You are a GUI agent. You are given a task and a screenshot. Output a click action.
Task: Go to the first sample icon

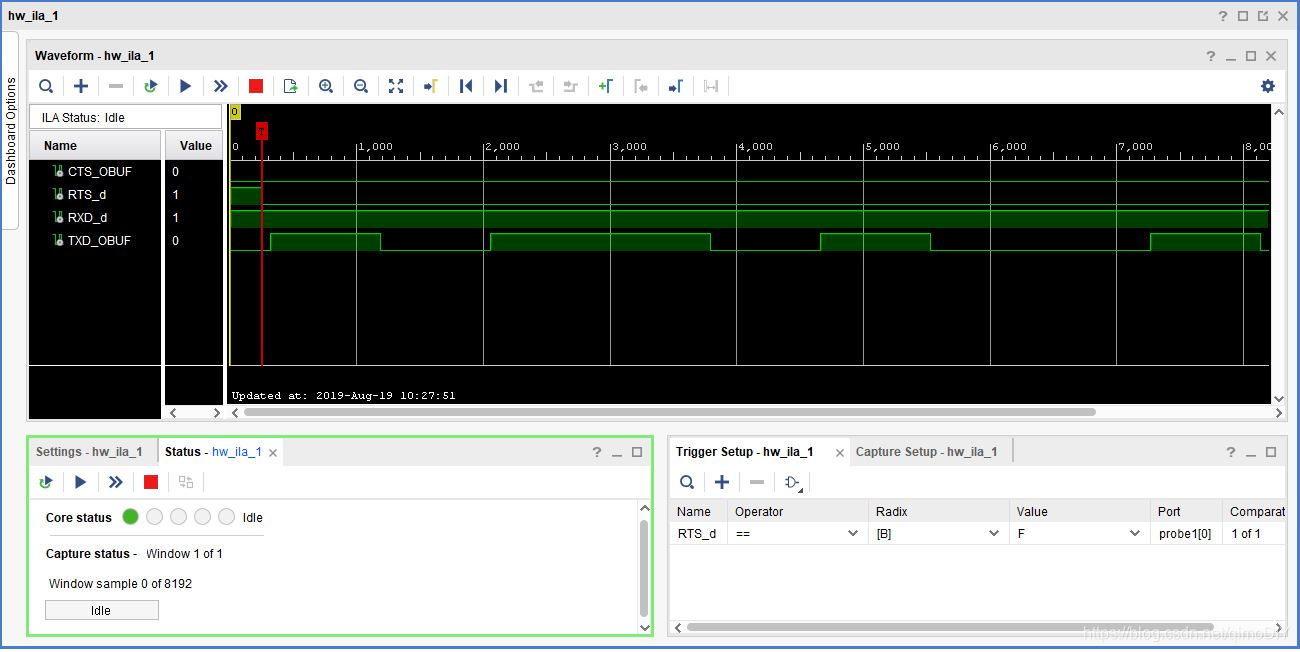point(466,86)
